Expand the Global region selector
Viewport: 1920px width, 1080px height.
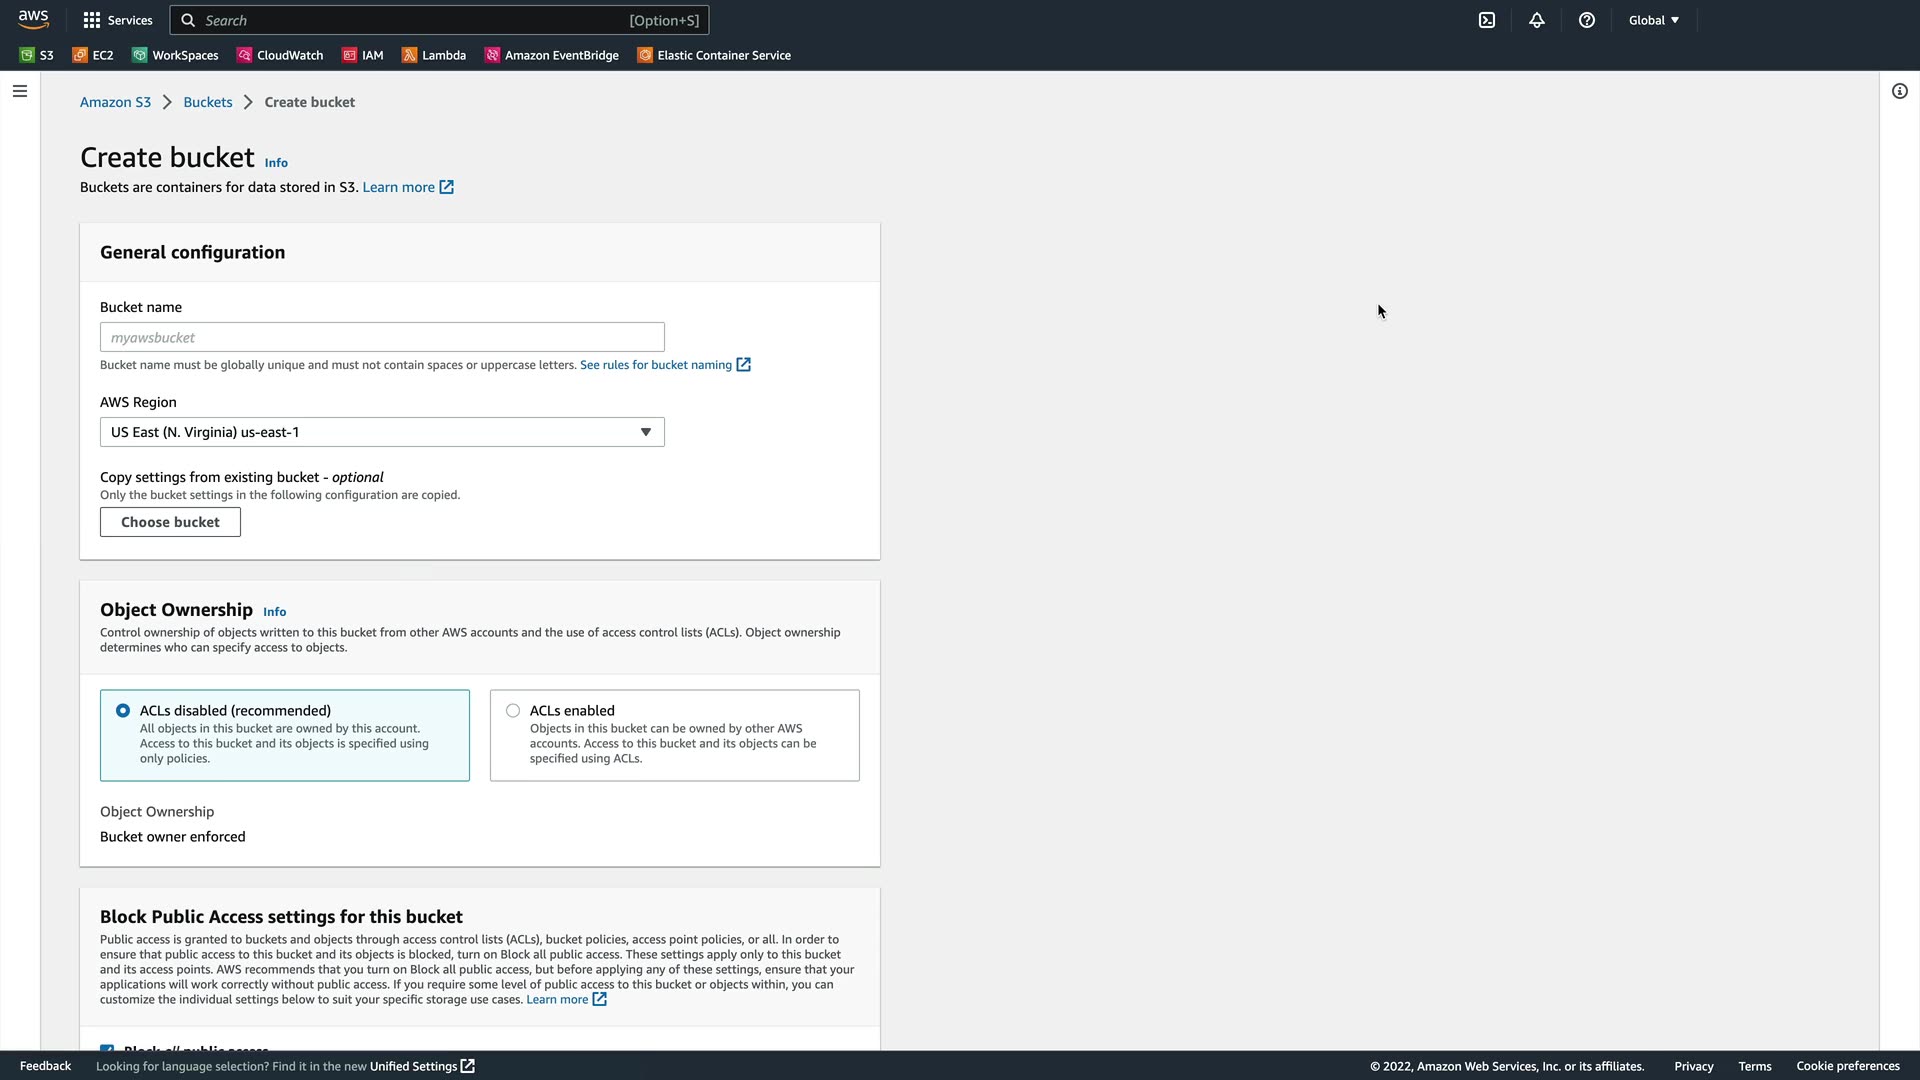[1653, 20]
